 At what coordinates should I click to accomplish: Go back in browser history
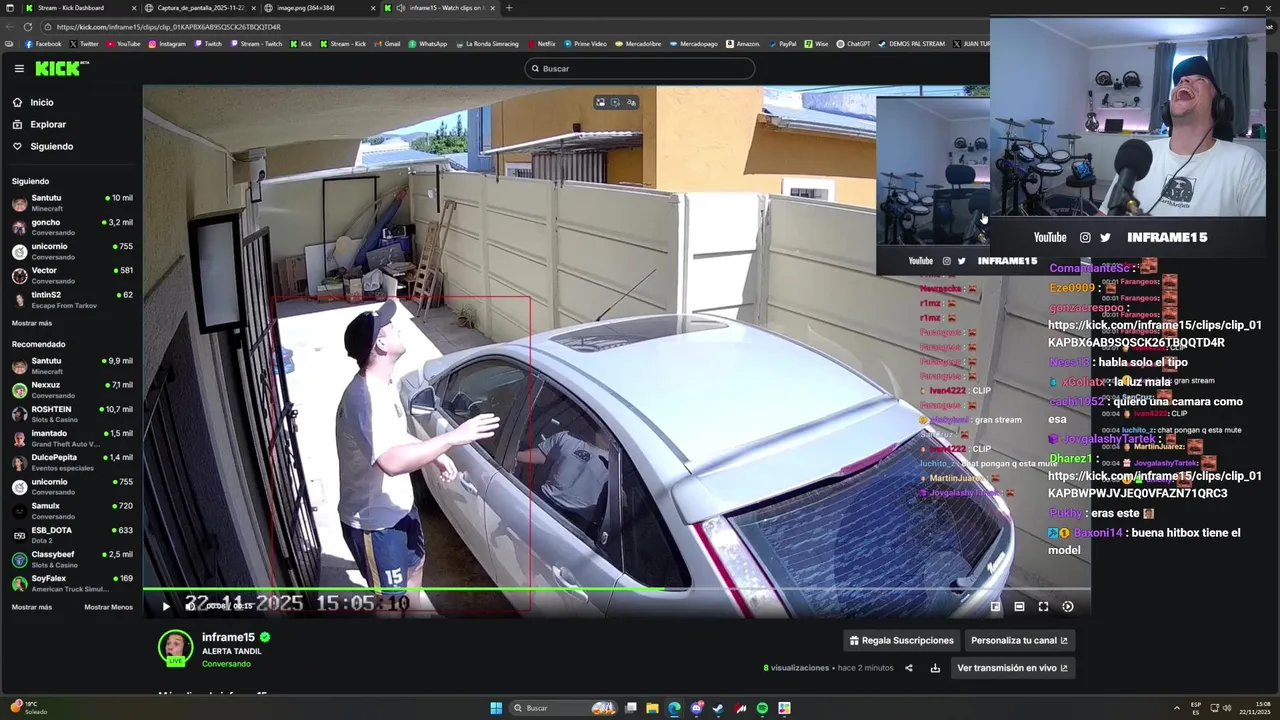10,27
